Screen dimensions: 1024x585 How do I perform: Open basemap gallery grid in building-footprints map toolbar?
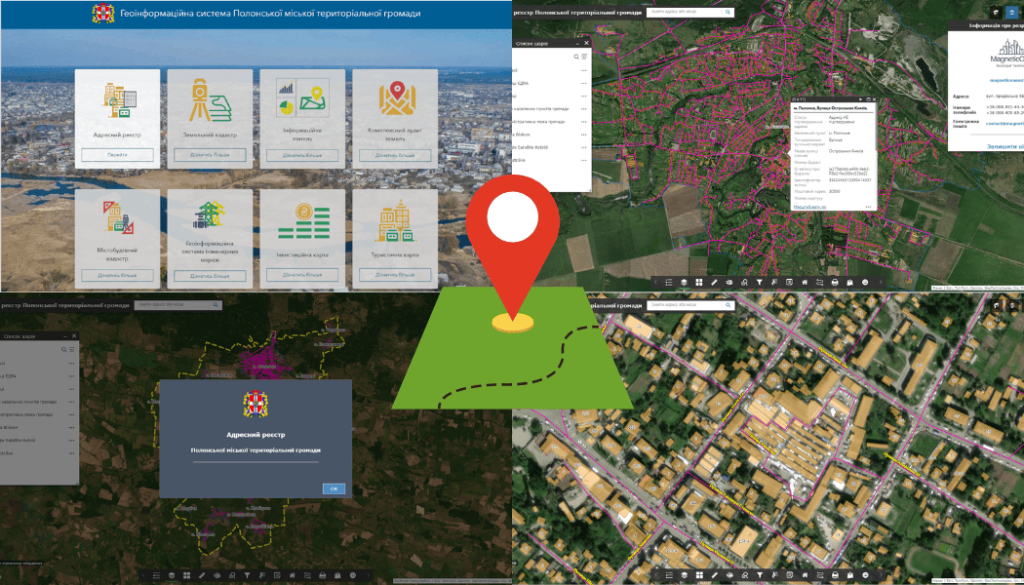[x=699, y=575]
